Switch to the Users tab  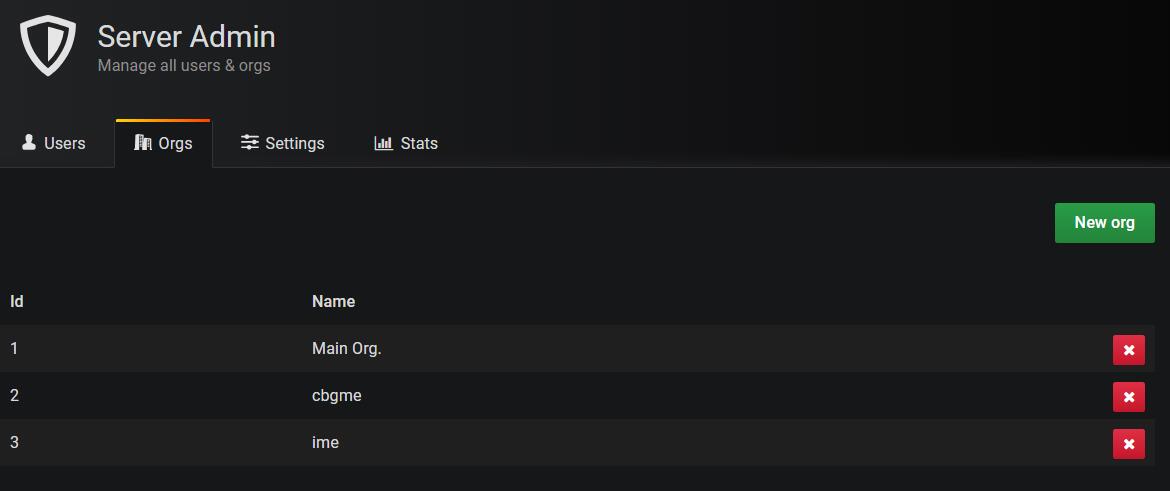[x=55, y=143]
